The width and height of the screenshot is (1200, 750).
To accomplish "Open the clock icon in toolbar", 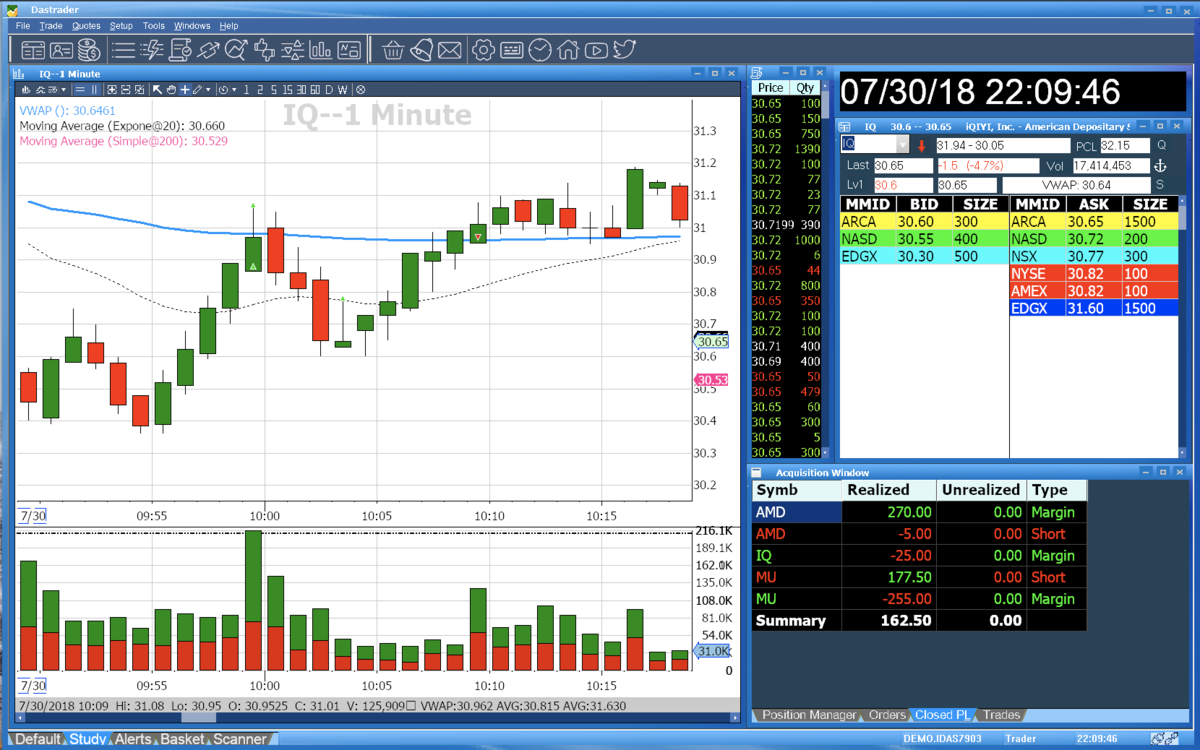I will (540, 49).
